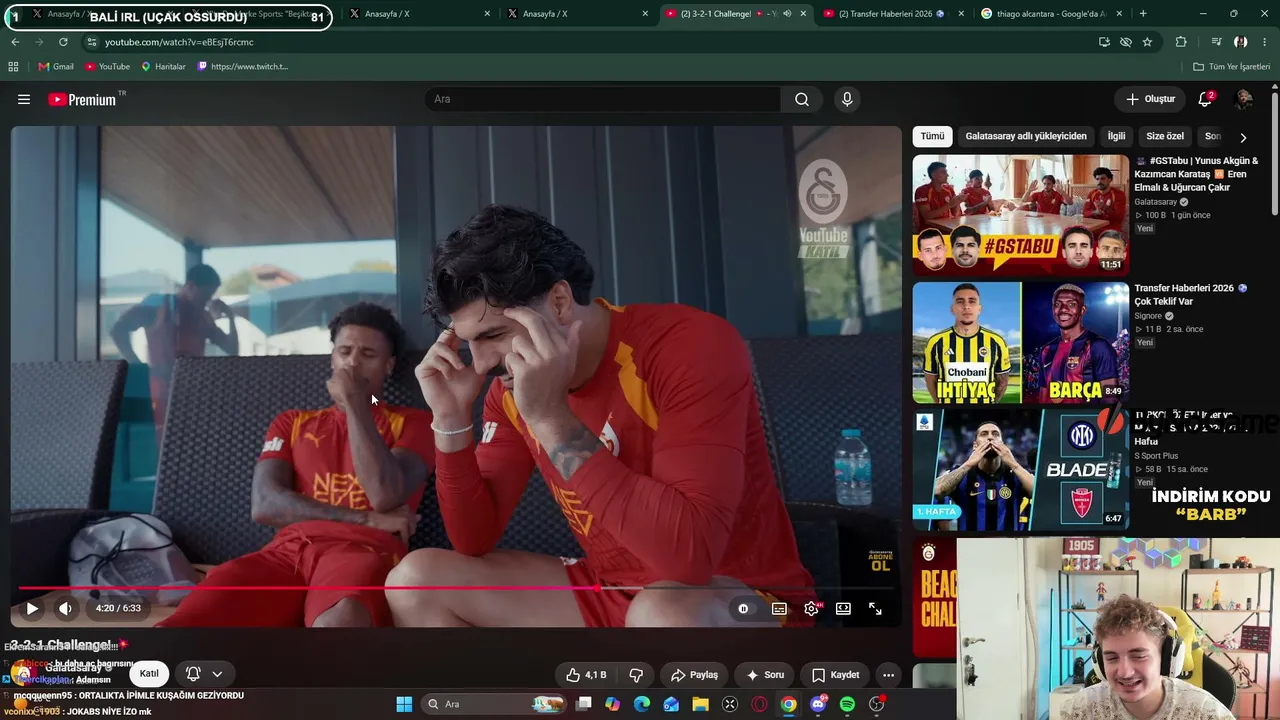This screenshot has width=1280, height=720.
Task: Focus the YouTube Ara search field
Action: click(603, 99)
